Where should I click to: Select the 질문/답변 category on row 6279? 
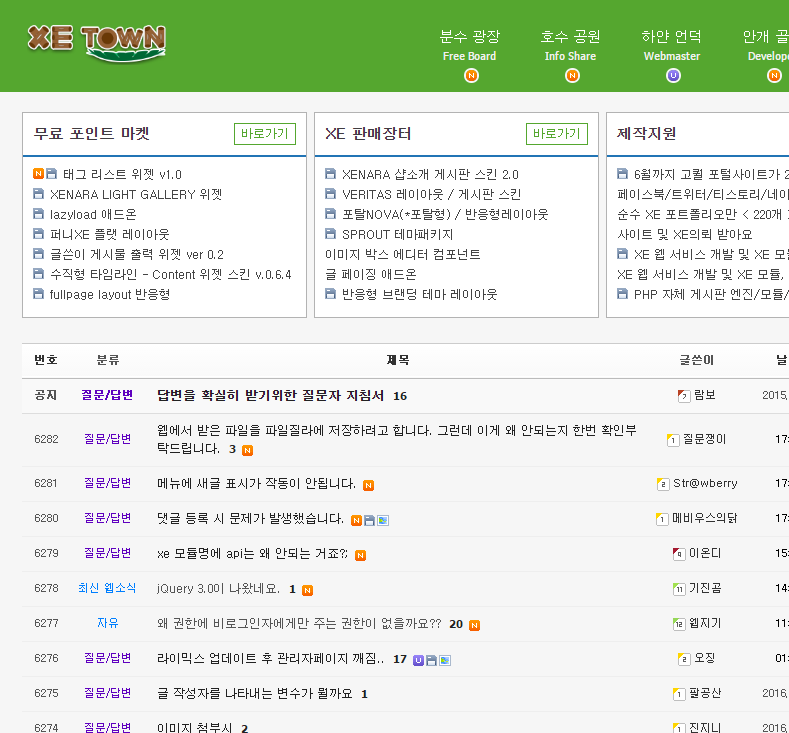click(x=107, y=553)
